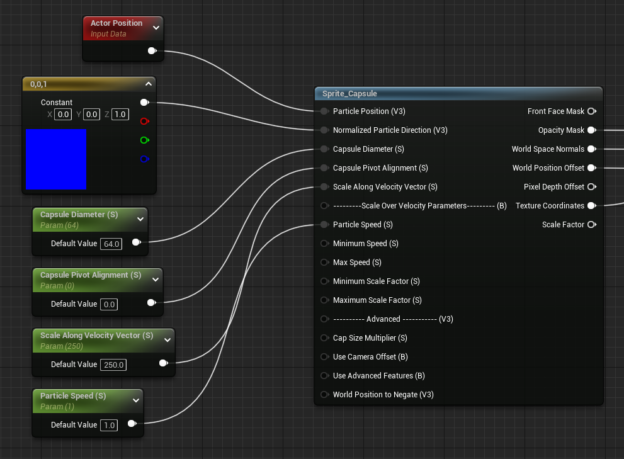Click the Scale Over Velocity Parameters (B) pin
The width and height of the screenshot is (624, 459).
pyautogui.click(x=324, y=205)
